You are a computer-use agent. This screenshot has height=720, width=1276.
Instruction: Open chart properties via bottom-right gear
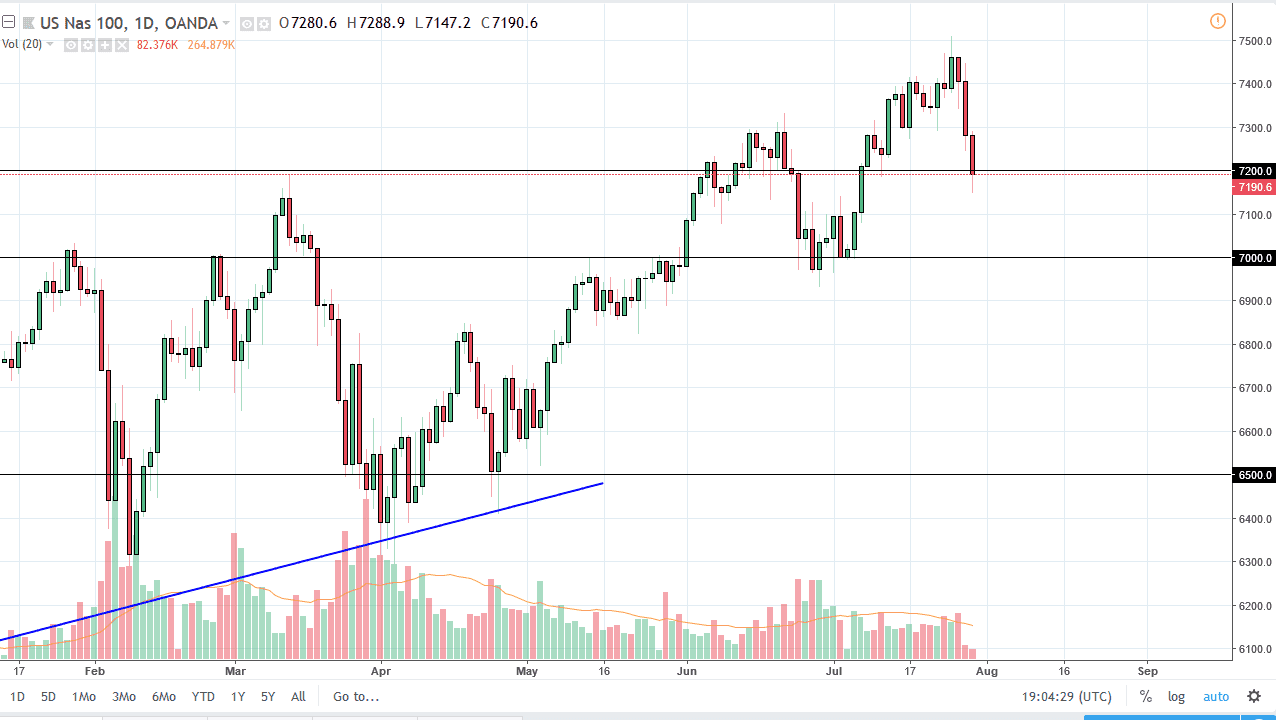(x=1253, y=696)
